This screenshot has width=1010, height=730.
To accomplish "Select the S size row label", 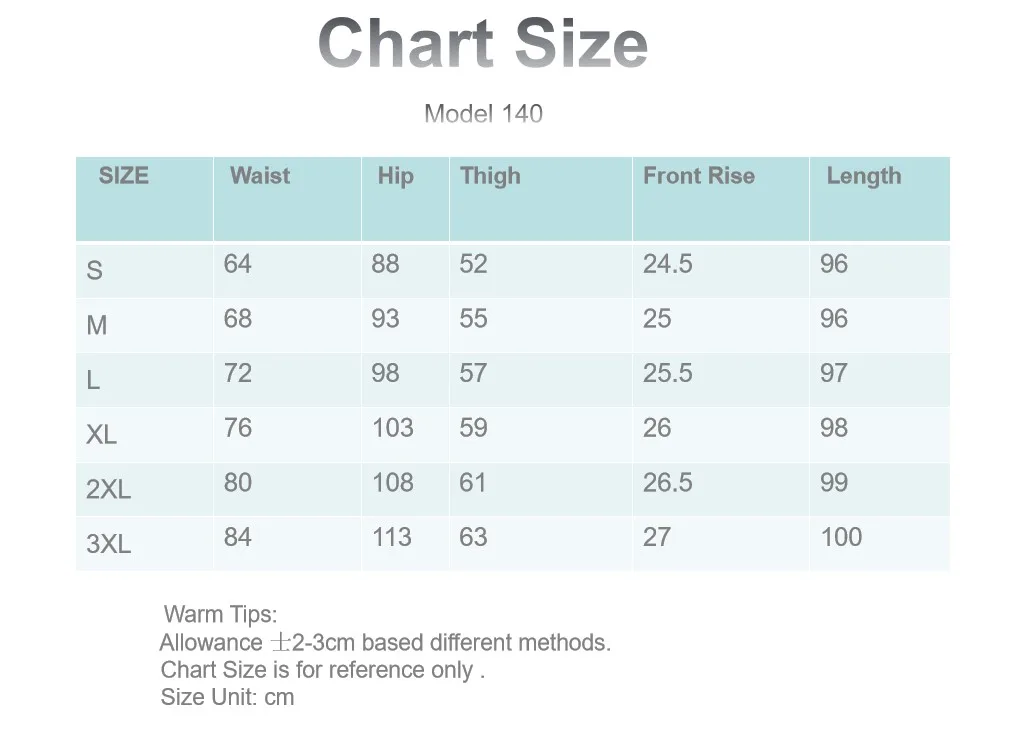I will click(95, 270).
